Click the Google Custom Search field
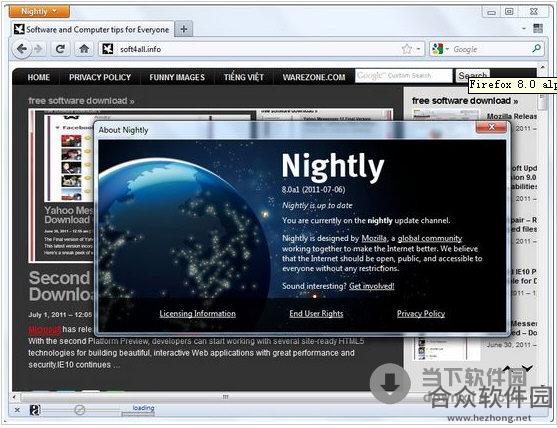 404,76
